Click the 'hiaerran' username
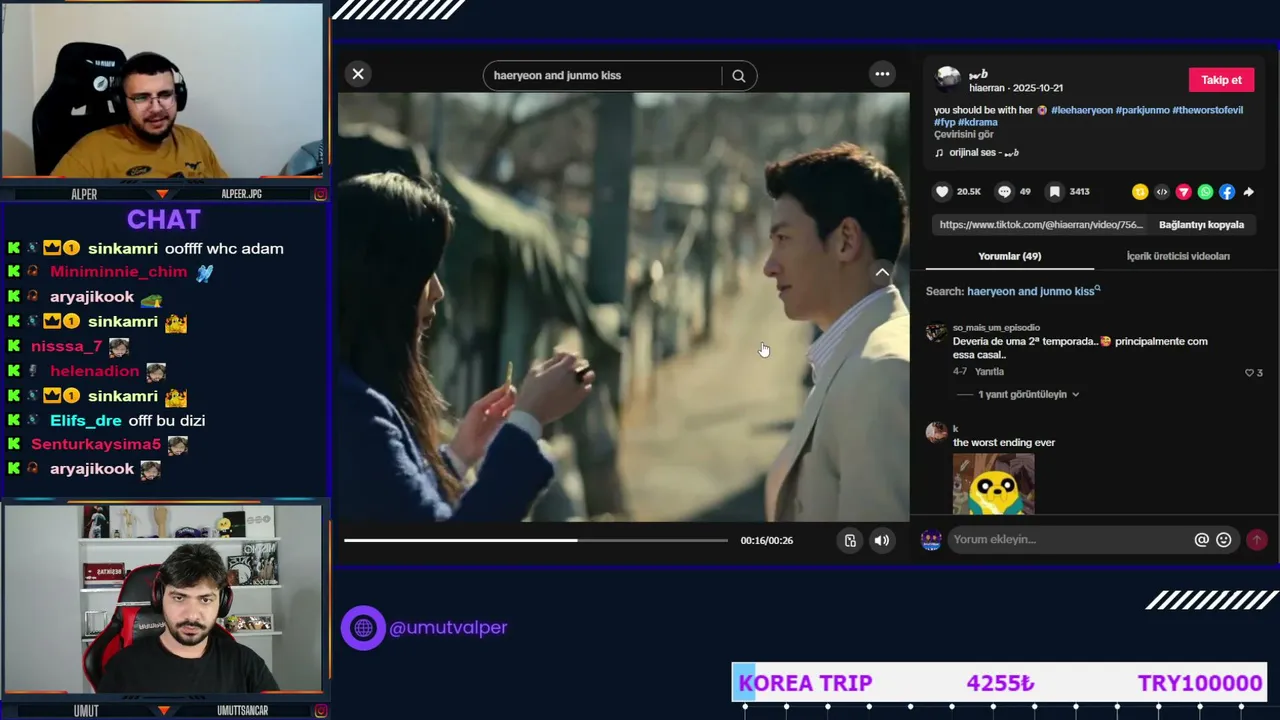 (986, 88)
